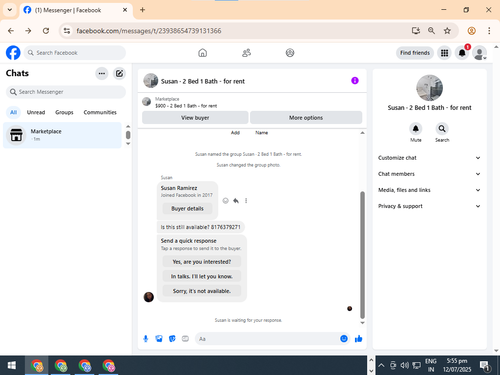
Task: Open the Susan group photo in right panel
Action: (429, 88)
